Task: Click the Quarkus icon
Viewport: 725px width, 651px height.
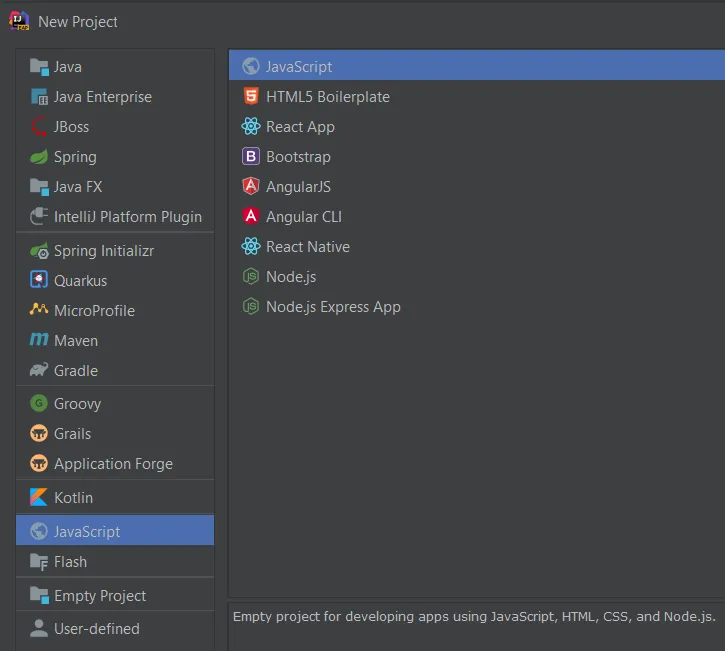Action: [x=39, y=280]
